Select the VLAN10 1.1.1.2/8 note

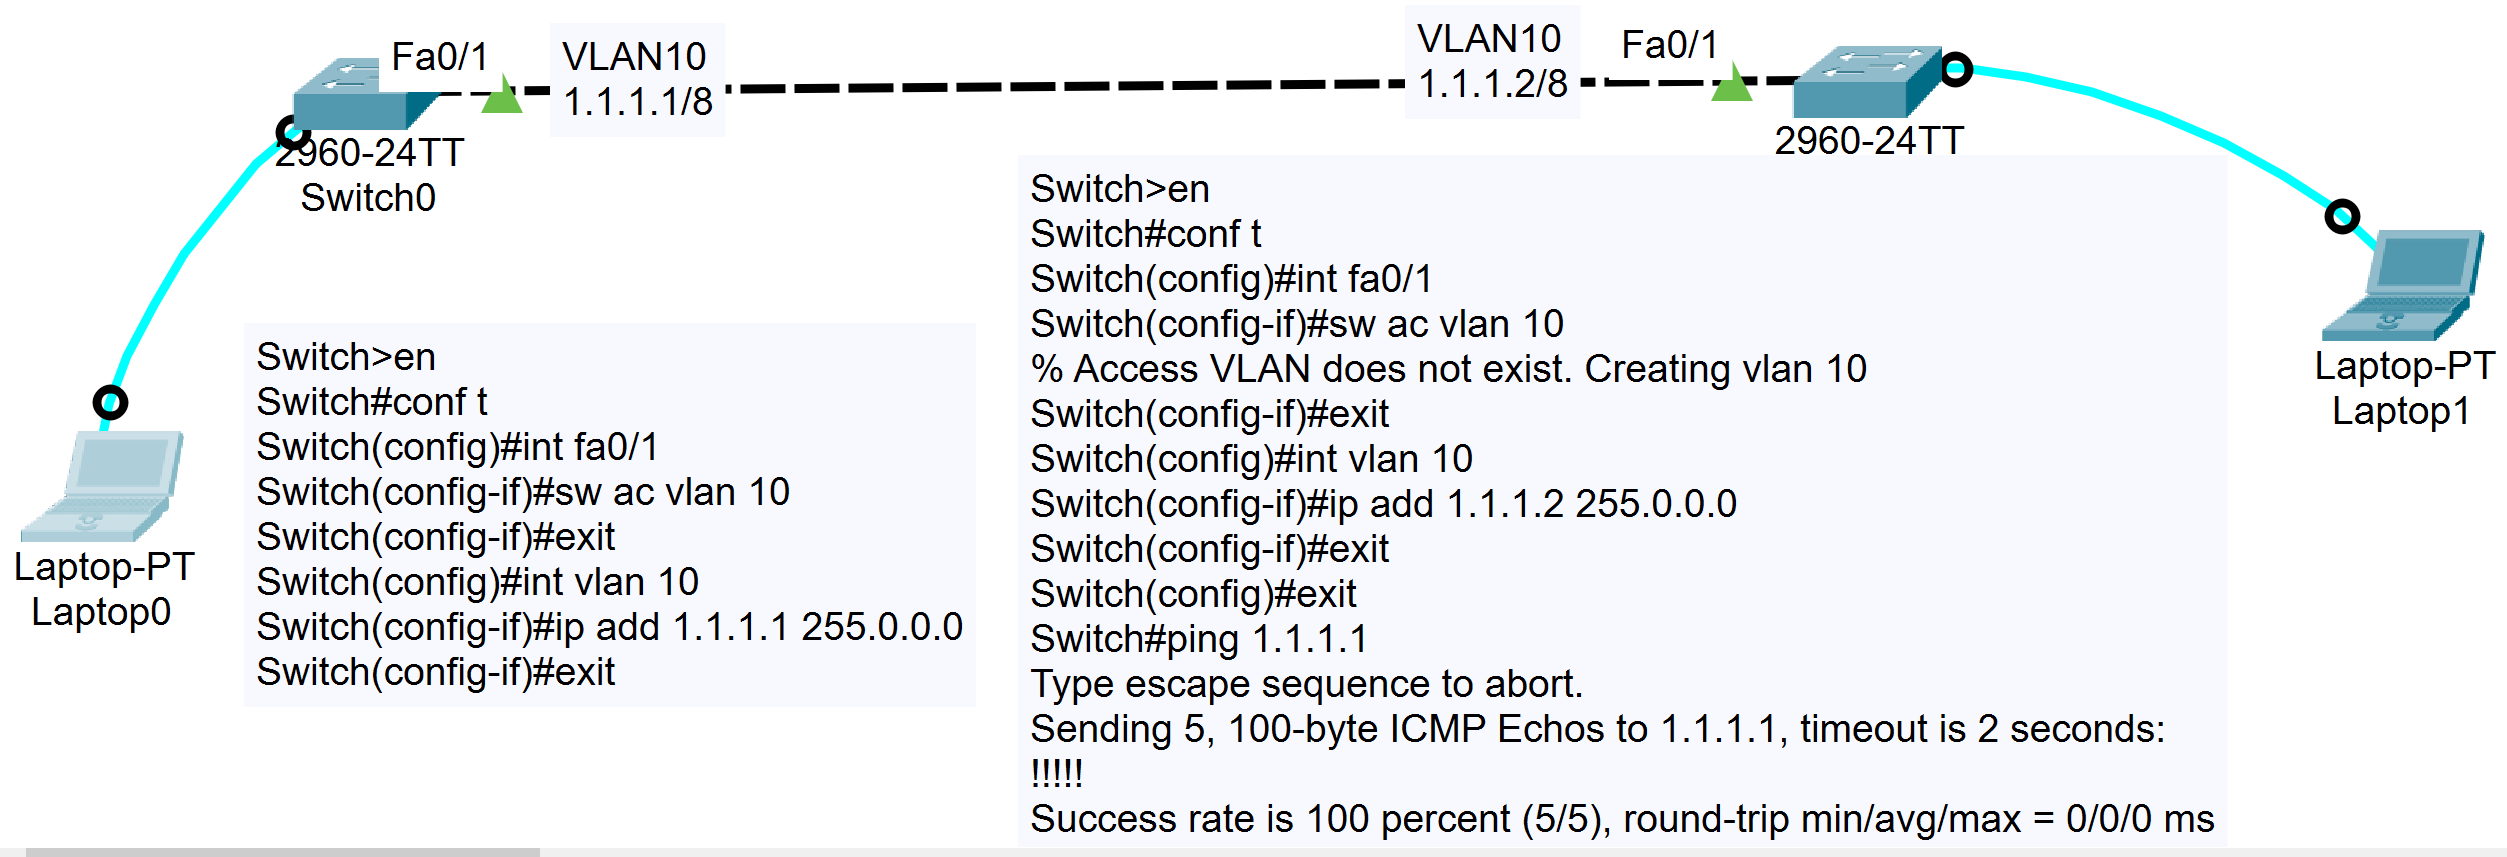tap(1491, 61)
